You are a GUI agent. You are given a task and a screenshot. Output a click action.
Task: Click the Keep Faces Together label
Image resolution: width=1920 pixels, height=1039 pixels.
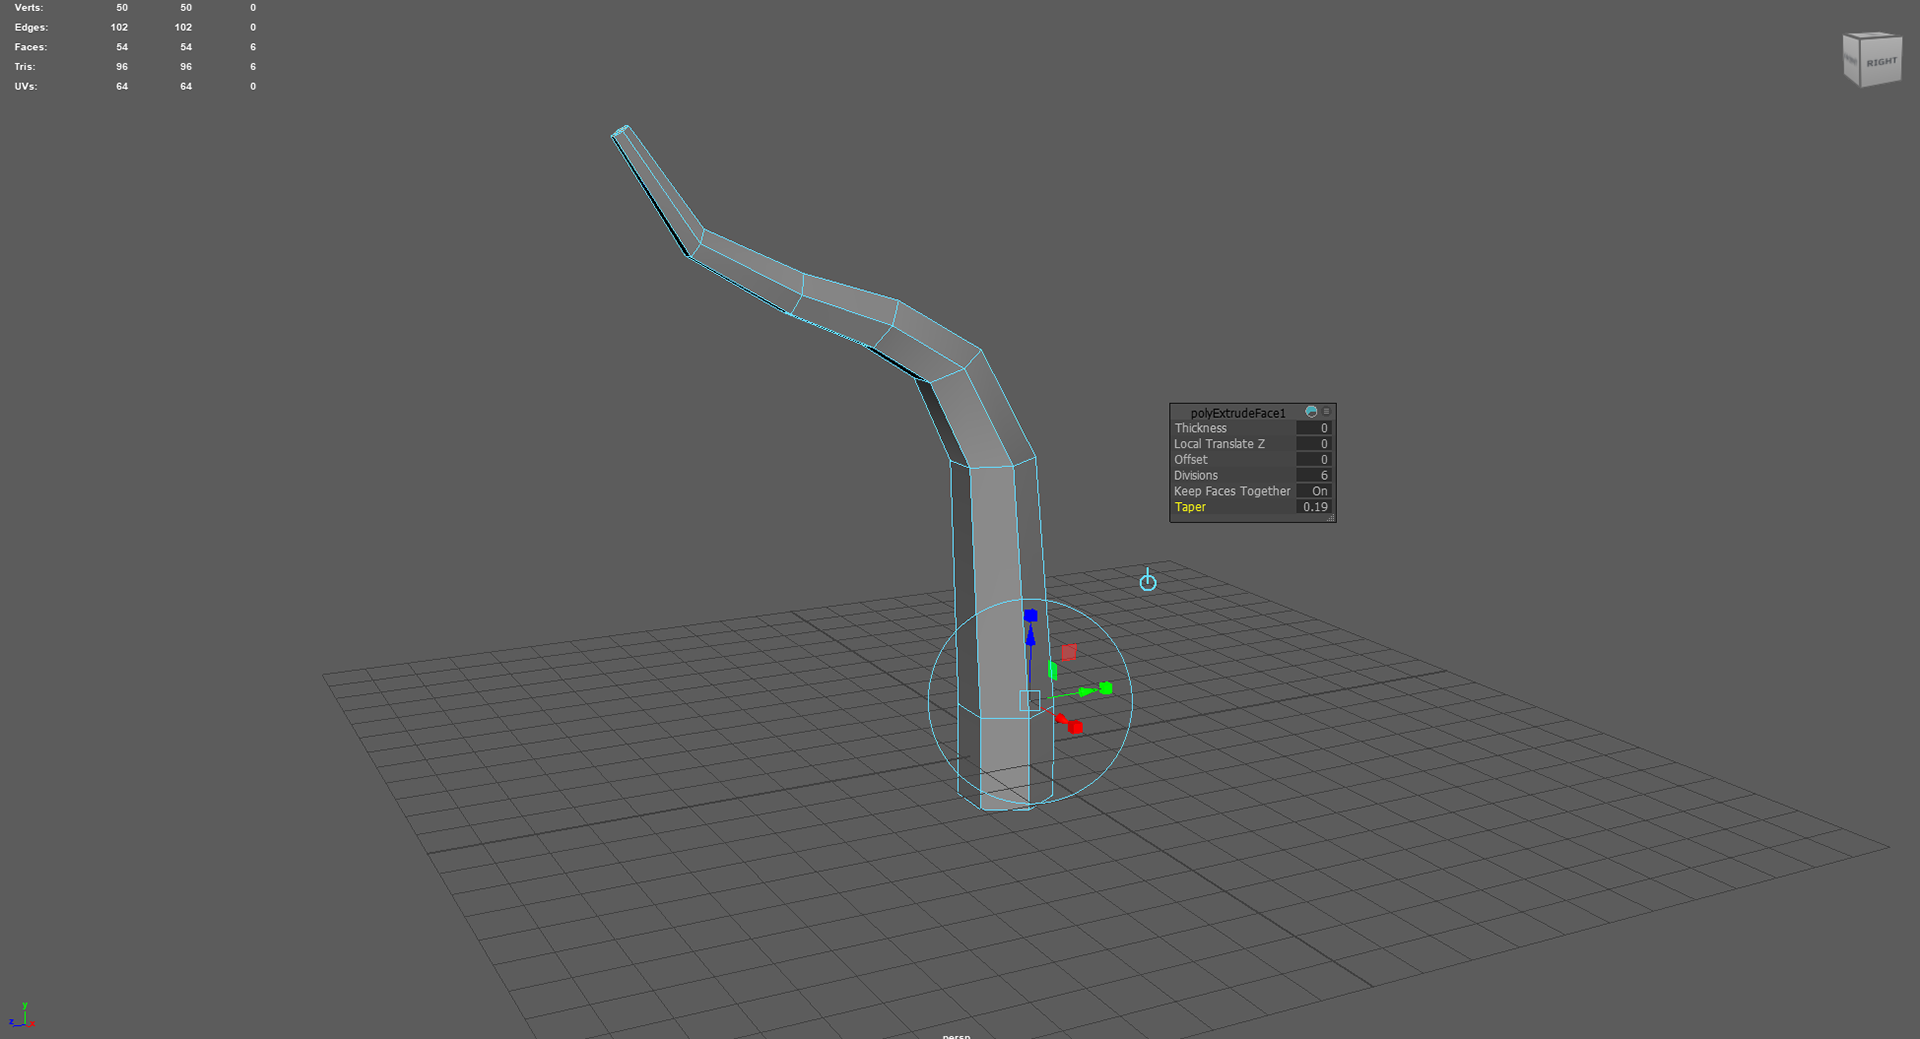tap(1232, 491)
